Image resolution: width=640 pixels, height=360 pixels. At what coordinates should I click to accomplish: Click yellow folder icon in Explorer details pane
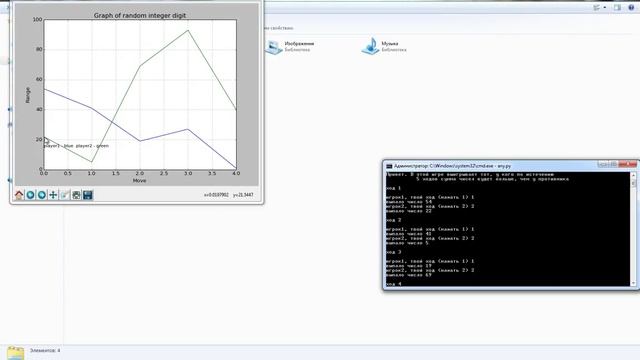[16, 353]
